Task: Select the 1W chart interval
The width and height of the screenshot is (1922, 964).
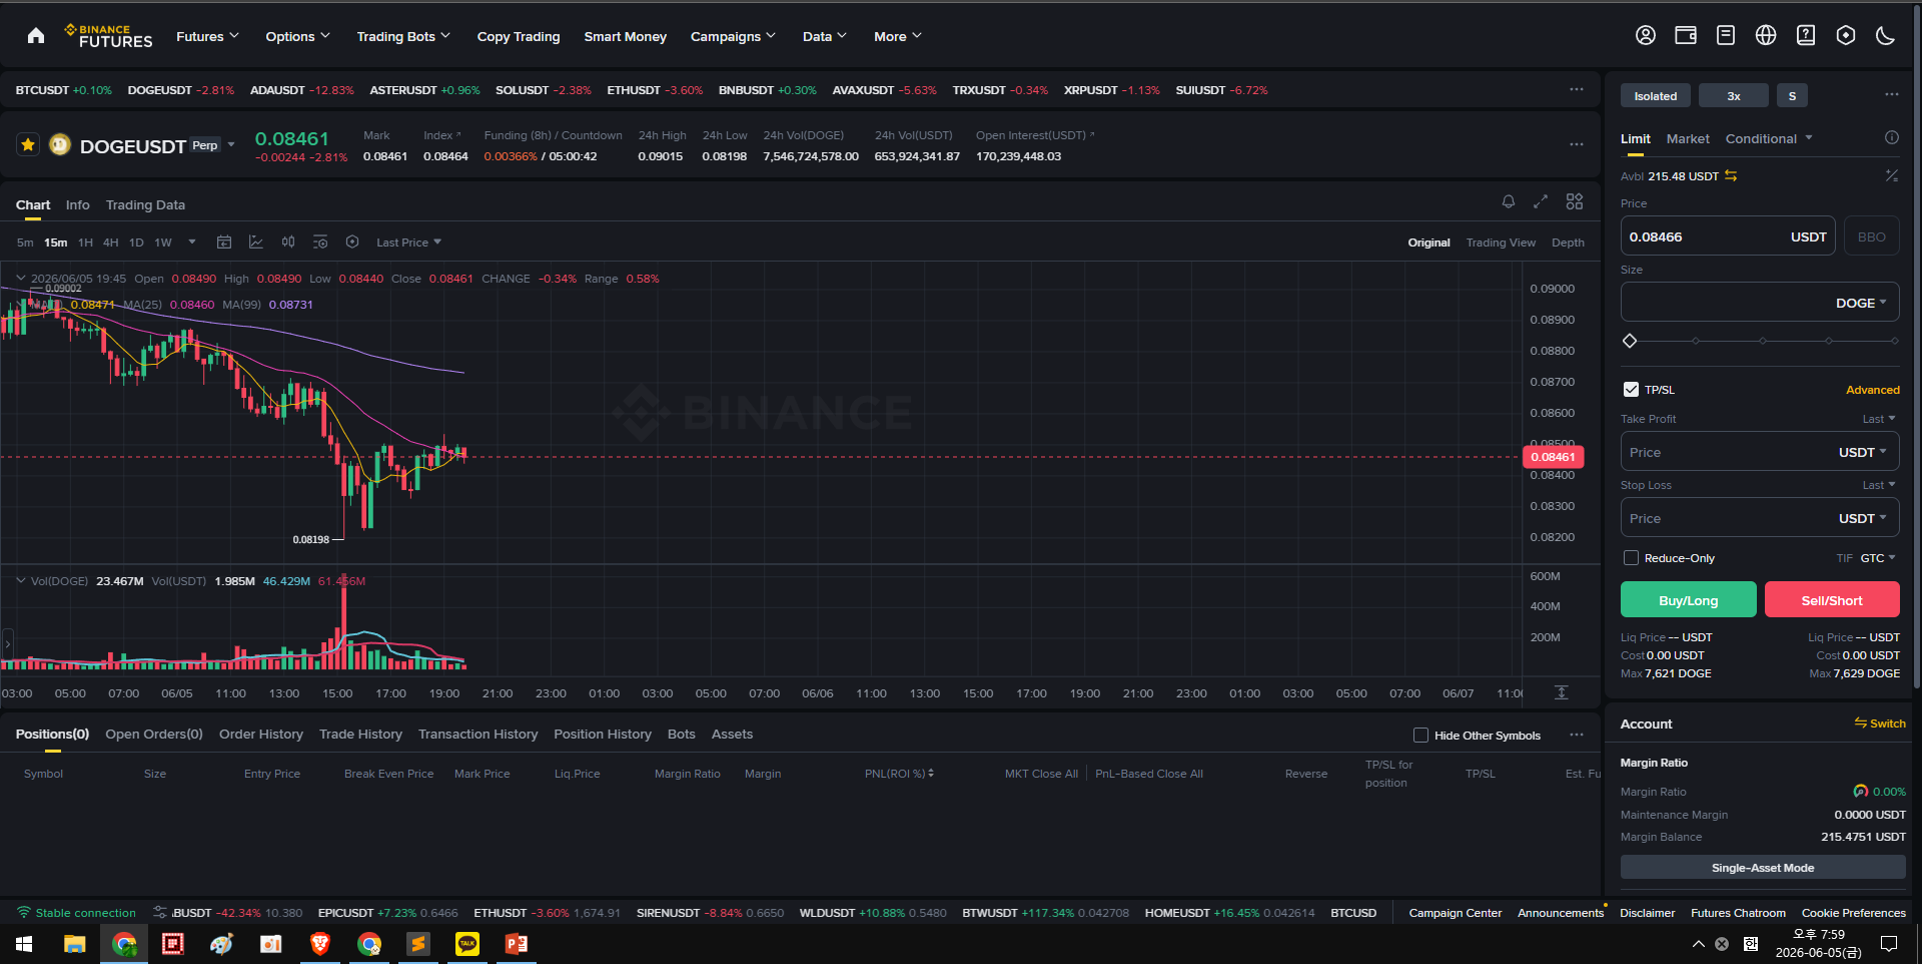Action: coord(163,243)
